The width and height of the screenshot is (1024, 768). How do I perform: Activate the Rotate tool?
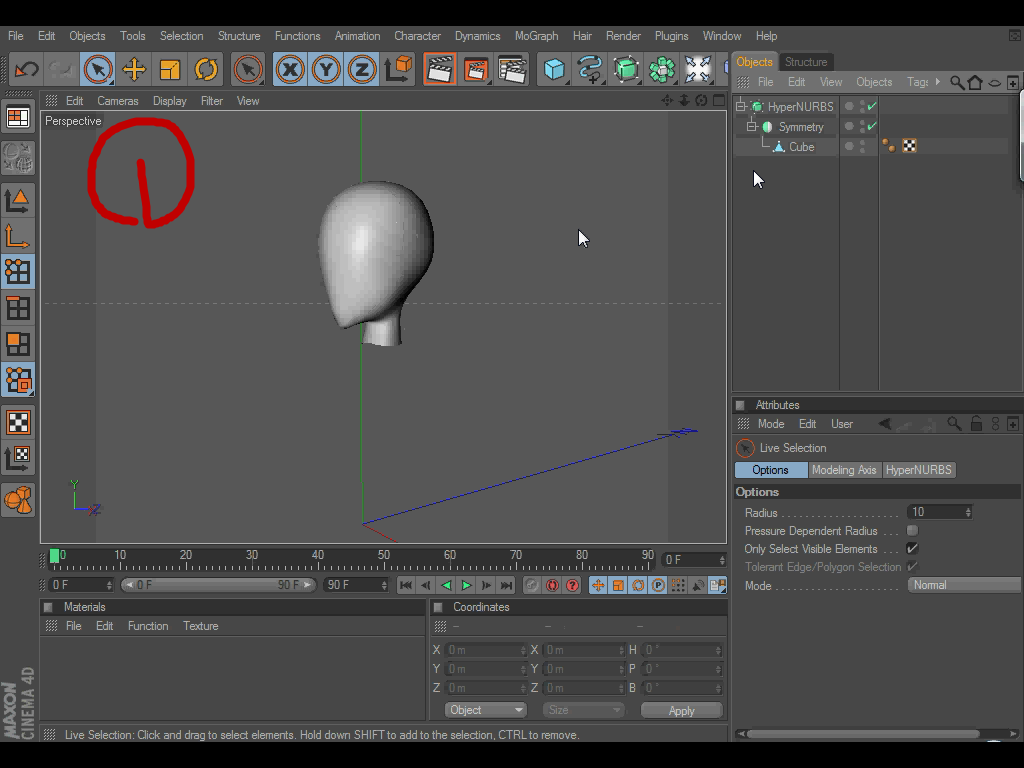click(x=206, y=69)
